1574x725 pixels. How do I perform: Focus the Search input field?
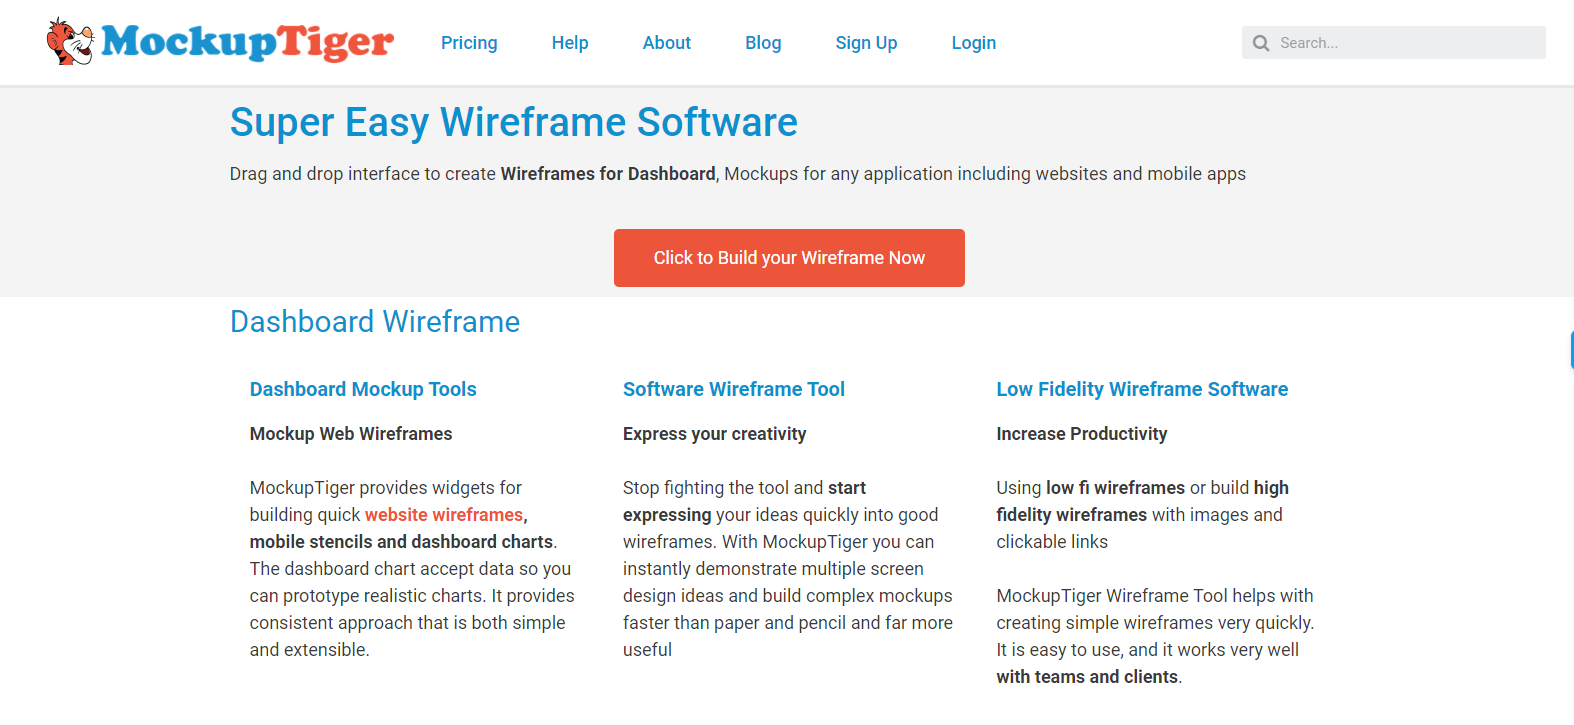tap(1394, 43)
